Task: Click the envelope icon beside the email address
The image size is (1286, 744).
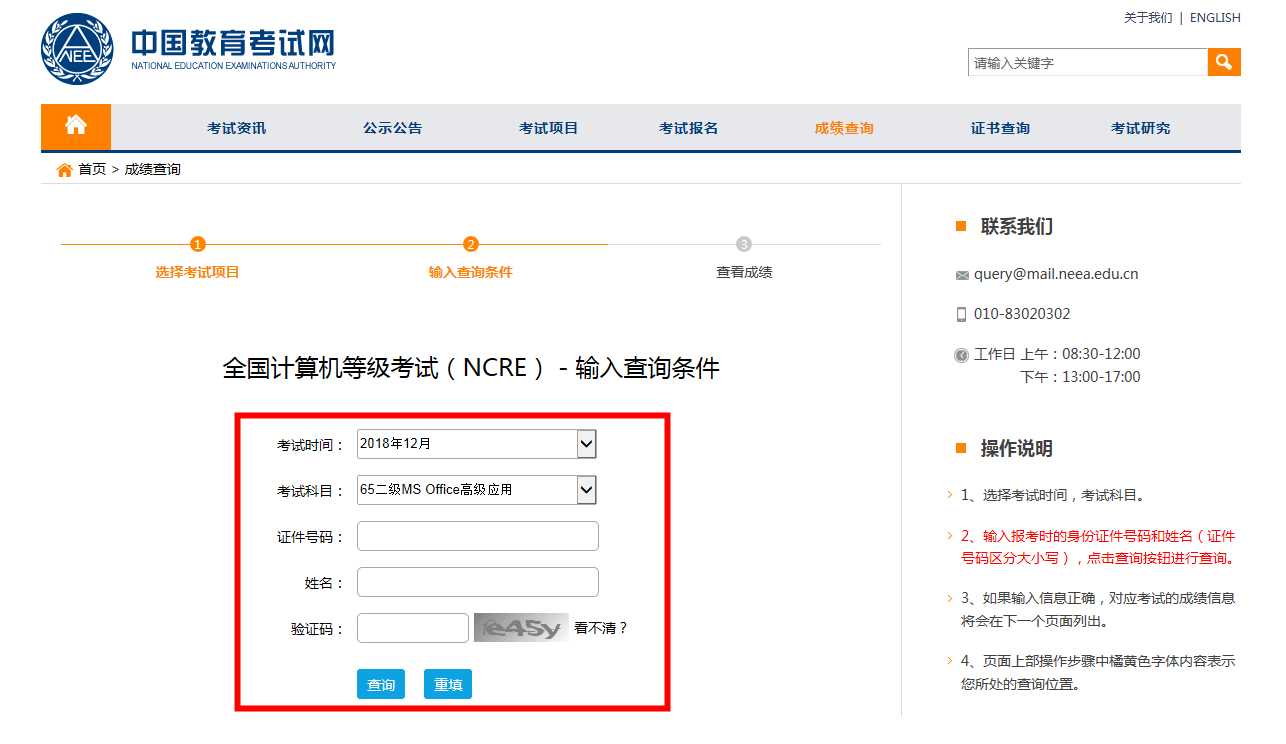Action: click(962, 275)
